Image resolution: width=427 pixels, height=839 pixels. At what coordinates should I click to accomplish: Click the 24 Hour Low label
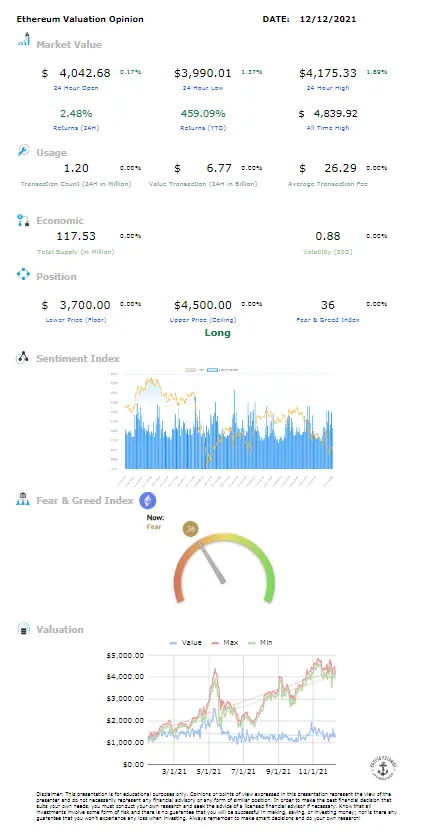tap(205, 87)
